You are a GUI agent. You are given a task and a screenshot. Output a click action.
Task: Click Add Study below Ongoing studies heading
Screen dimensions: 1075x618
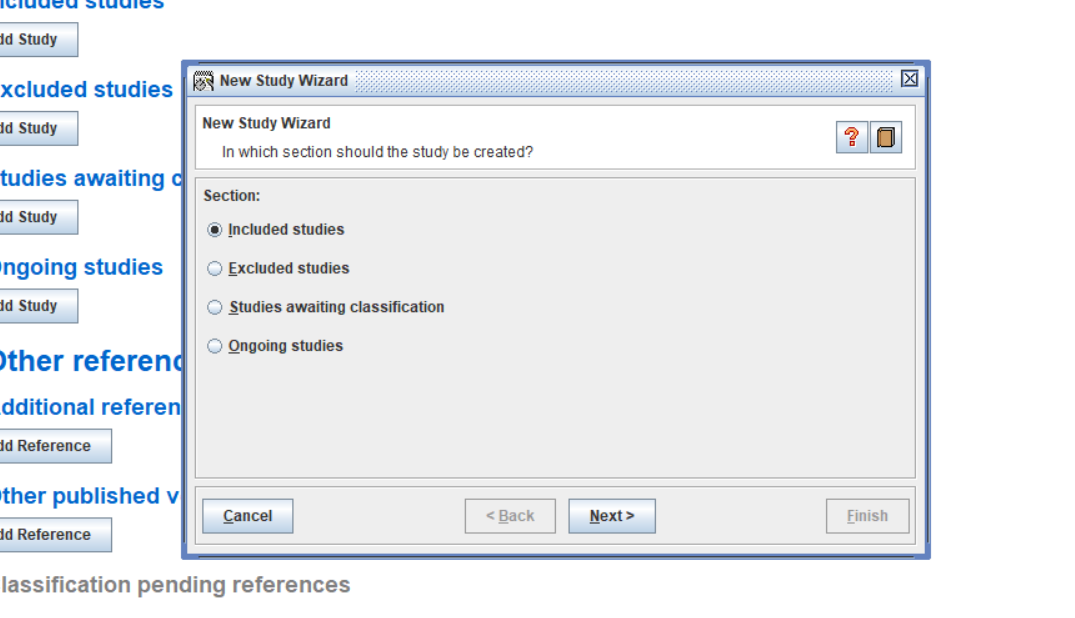pyautogui.click(x=35, y=306)
